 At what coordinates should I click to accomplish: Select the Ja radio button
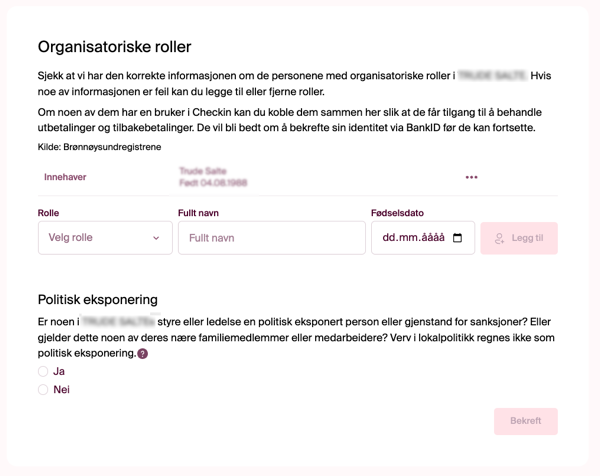pyautogui.click(x=43, y=371)
